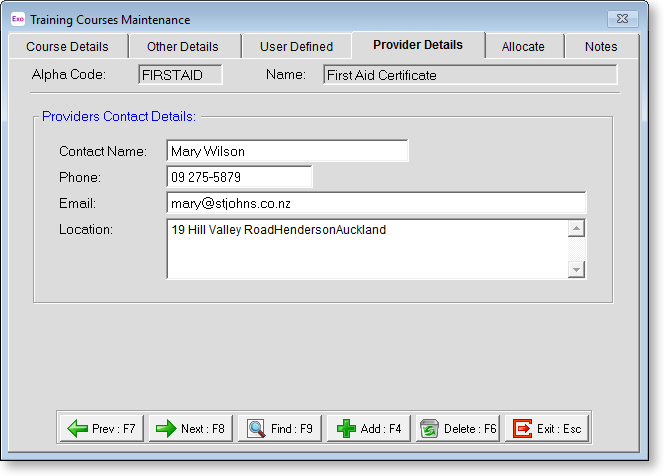Screen dimensions: 664x476
Task: Close the Training Courses Maintenance window
Action: [x=623, y=19]
